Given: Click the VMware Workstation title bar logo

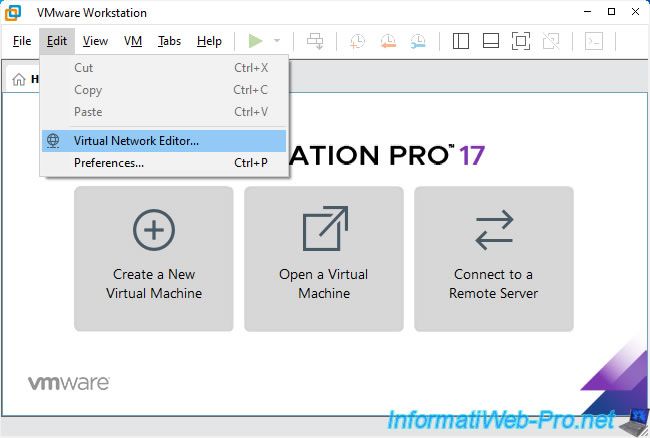Looking at the screenshot, I should pyautogui.click(x=12, y=12).
